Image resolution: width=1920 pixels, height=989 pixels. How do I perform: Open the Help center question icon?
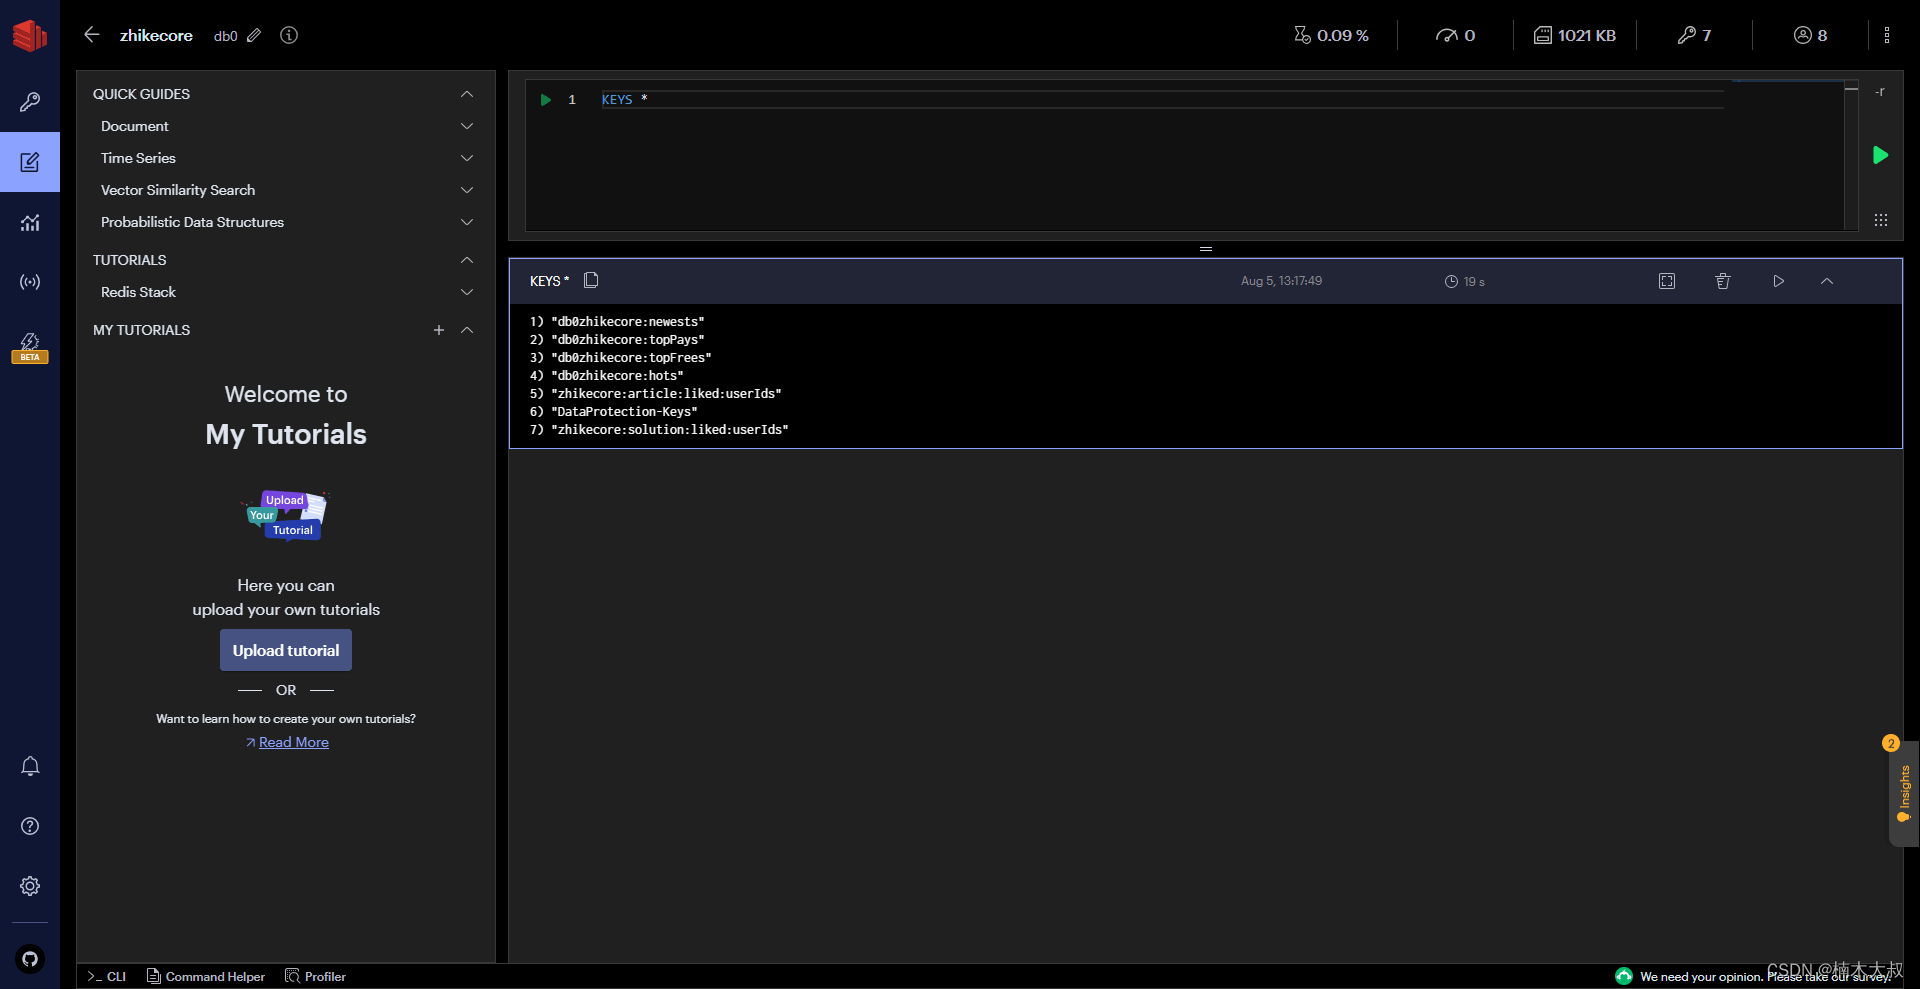[x=30, y=826]
